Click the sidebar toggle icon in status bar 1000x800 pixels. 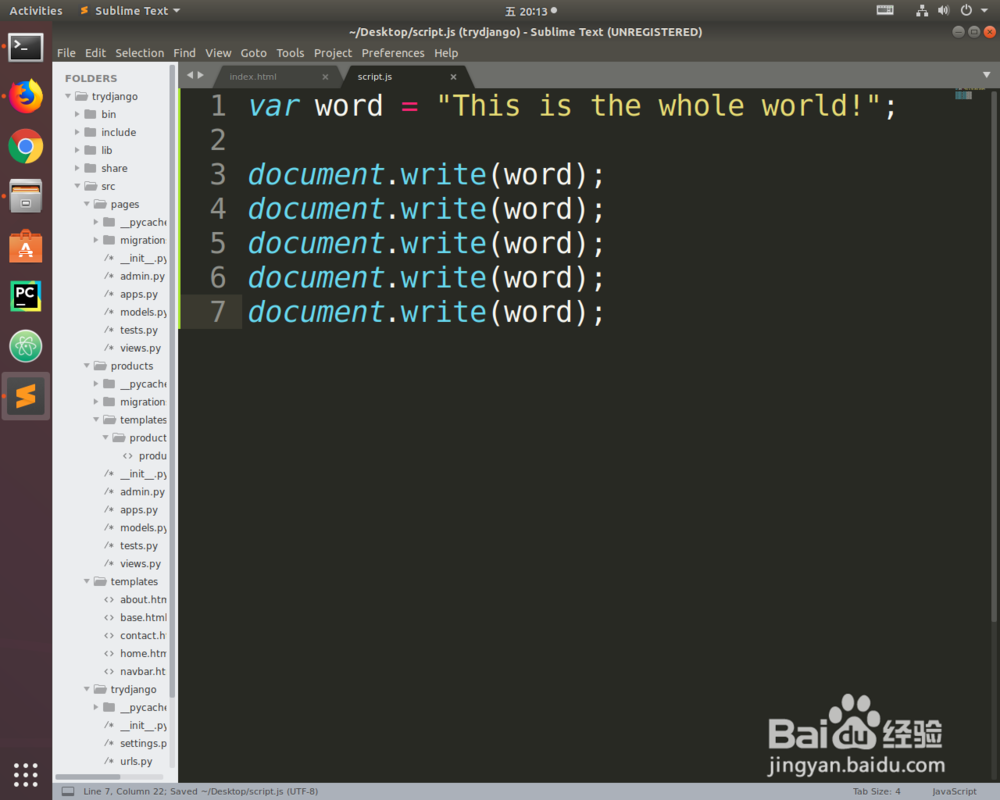tap(68, 791)
